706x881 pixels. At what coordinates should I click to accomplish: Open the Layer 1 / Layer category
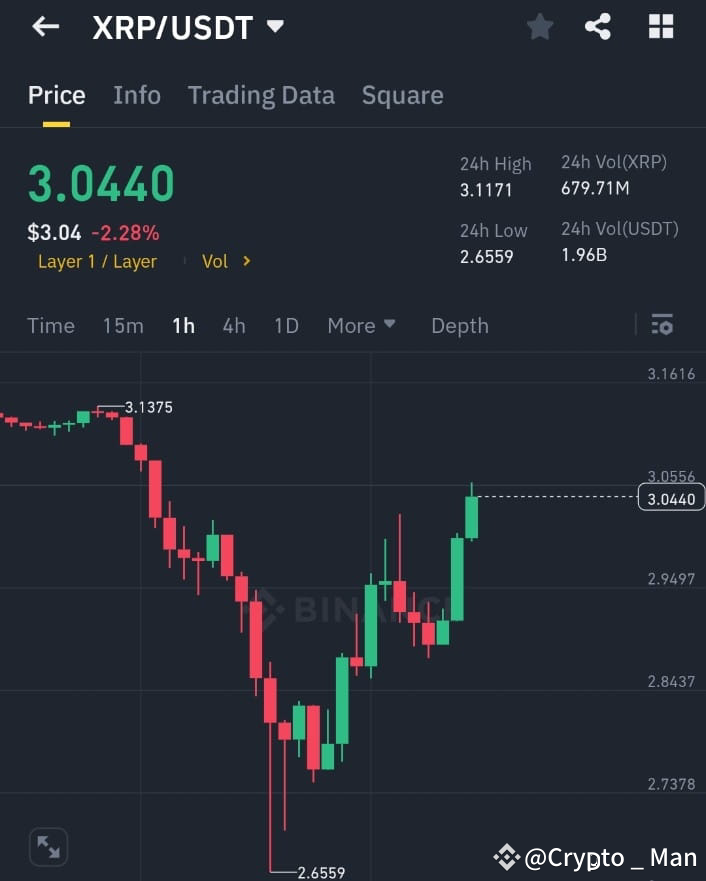97,261
